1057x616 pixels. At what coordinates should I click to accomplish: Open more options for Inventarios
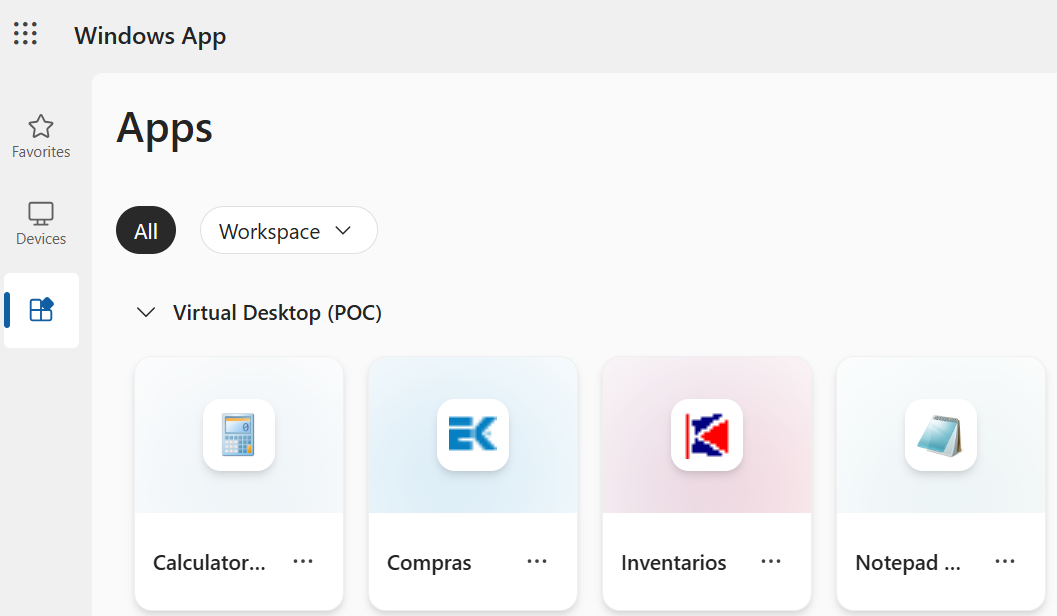coord(771,561)
